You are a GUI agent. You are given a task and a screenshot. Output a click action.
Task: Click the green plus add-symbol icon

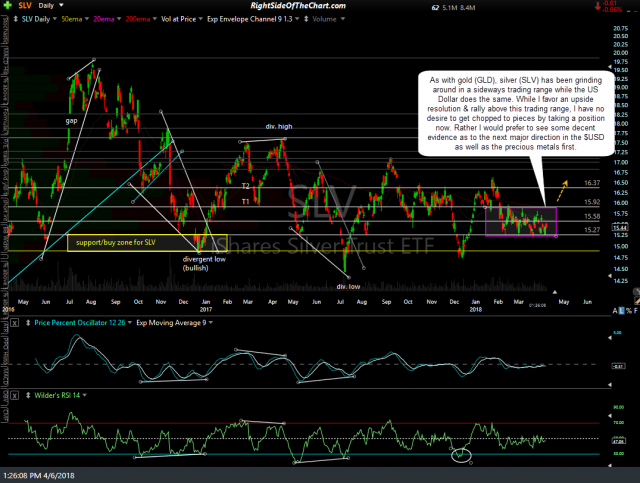(x=7, y=5)
